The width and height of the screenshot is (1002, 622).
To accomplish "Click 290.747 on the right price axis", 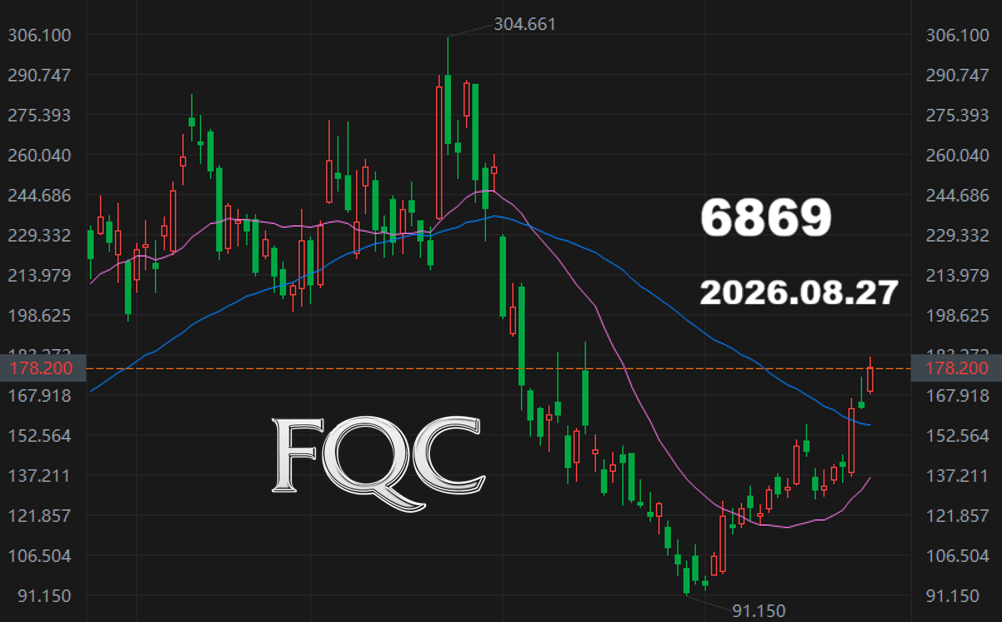I will tap(957, 75).
